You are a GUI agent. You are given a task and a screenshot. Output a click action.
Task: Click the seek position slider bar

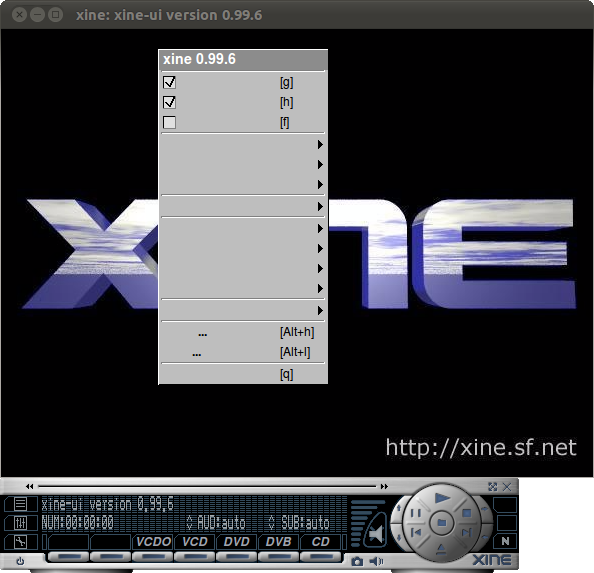point(207,486)
